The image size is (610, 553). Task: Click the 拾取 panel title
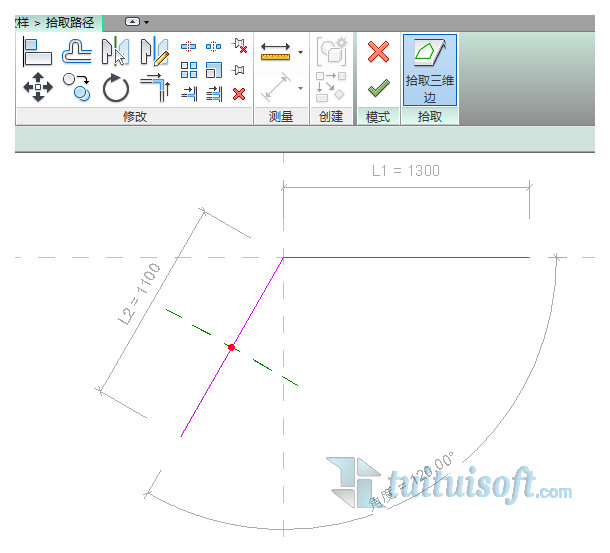click(429, 116)
